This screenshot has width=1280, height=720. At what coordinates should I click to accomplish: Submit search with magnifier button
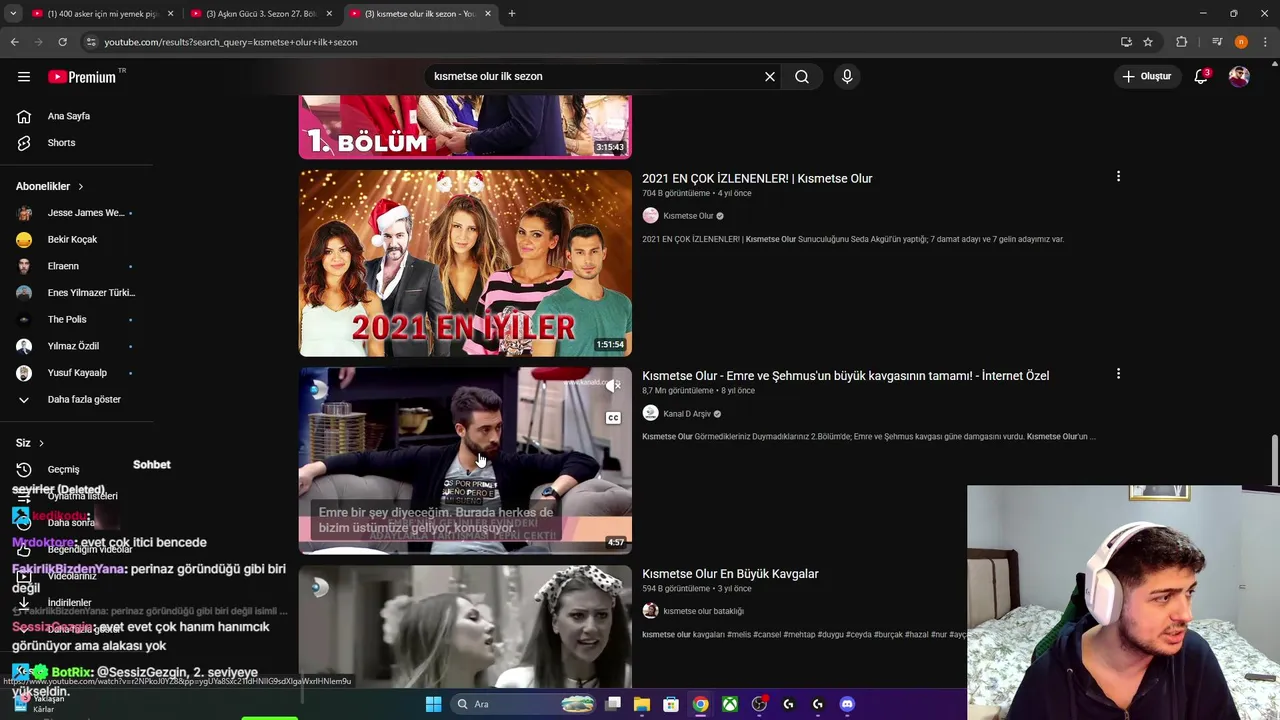pyautogui.click(x=802, y=76)
